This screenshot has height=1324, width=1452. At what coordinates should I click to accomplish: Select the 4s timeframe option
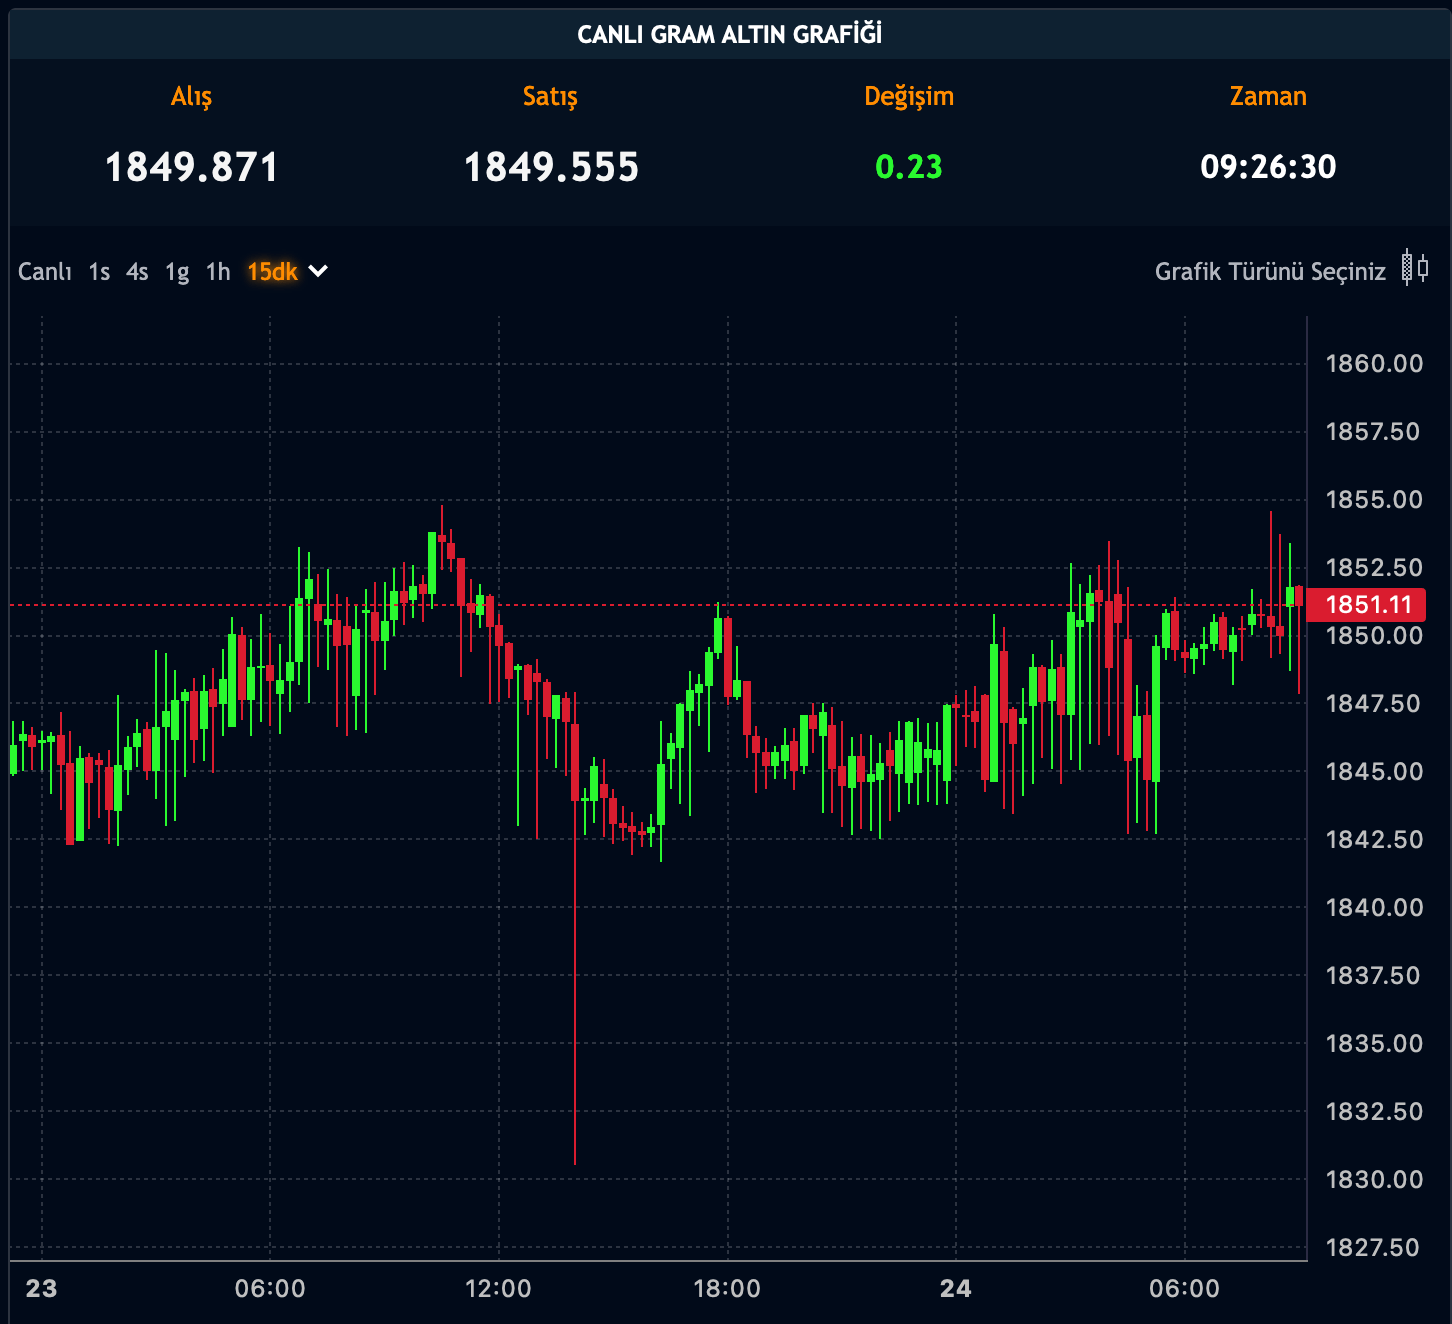click(x=137, y=272)
